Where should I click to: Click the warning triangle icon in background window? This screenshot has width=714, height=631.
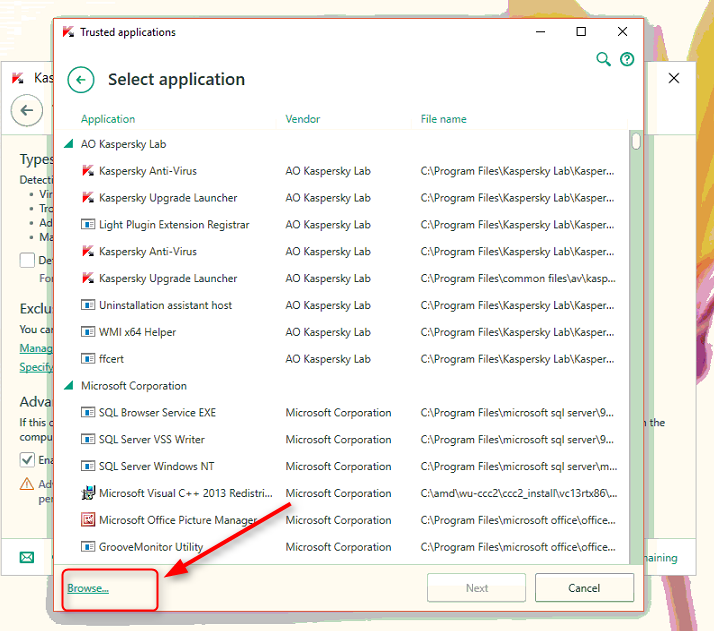[27, 483]
